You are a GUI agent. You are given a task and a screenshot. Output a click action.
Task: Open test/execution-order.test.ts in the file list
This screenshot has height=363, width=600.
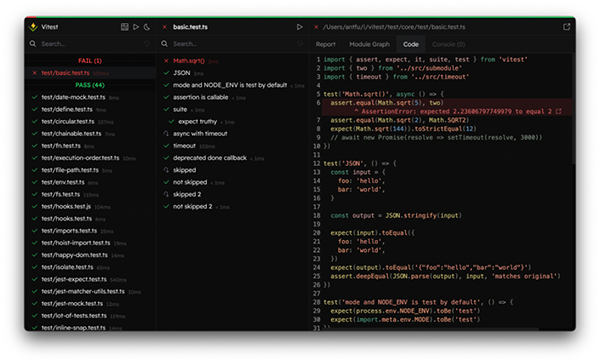[90, 158]
